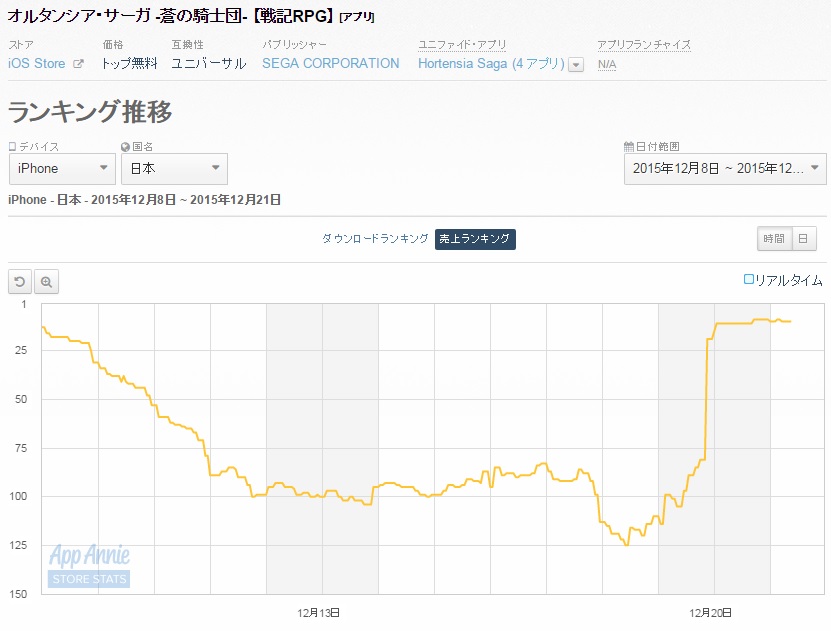Viewport: 831px width, 631px height.
Task: Click the ユニバーサル compatibility value
Action: coord(209,64)
